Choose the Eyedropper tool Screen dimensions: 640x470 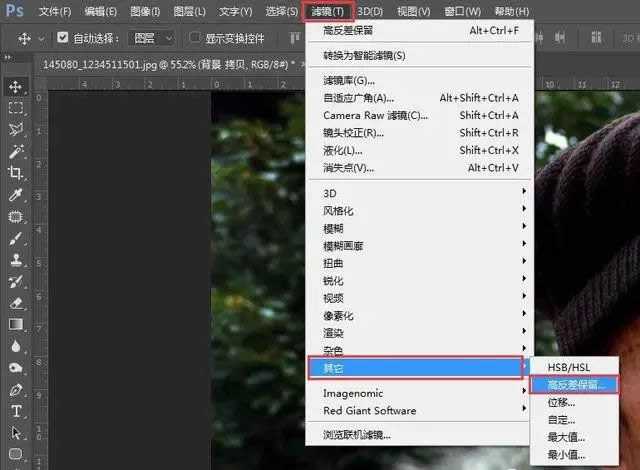(16, 195)
